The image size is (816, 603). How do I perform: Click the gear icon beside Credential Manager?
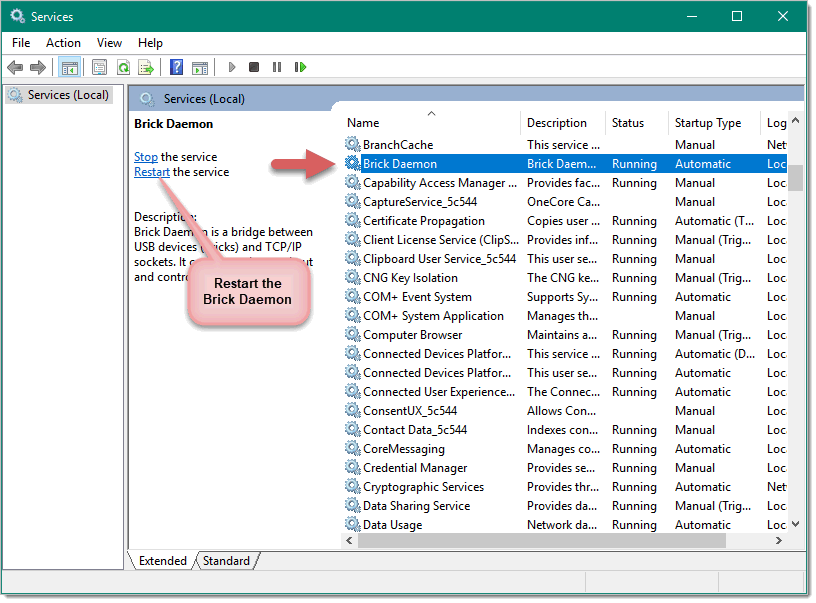coord(353,468)
